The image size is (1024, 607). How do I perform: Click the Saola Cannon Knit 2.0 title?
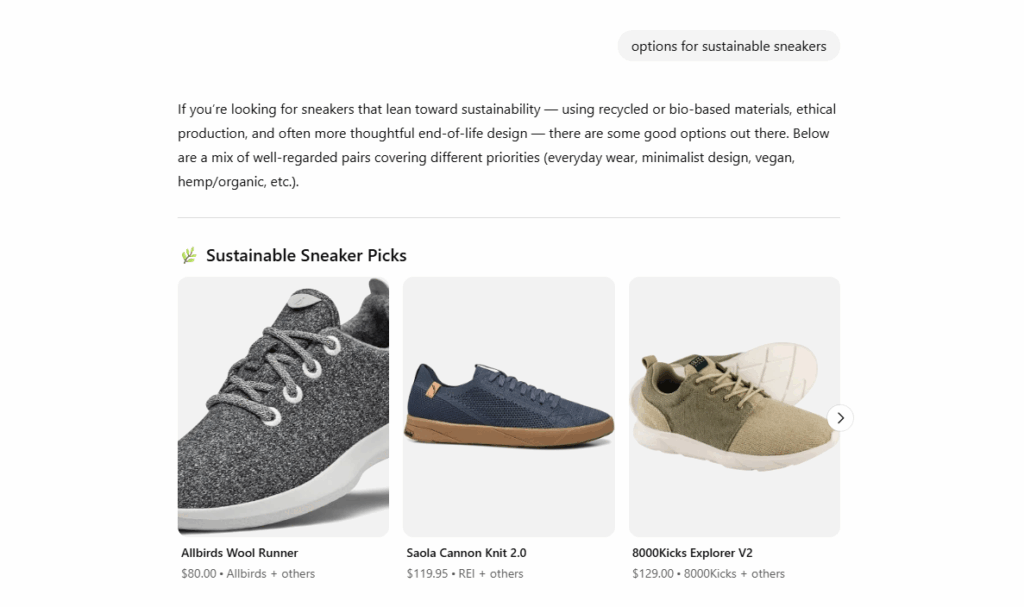point(466,553)
